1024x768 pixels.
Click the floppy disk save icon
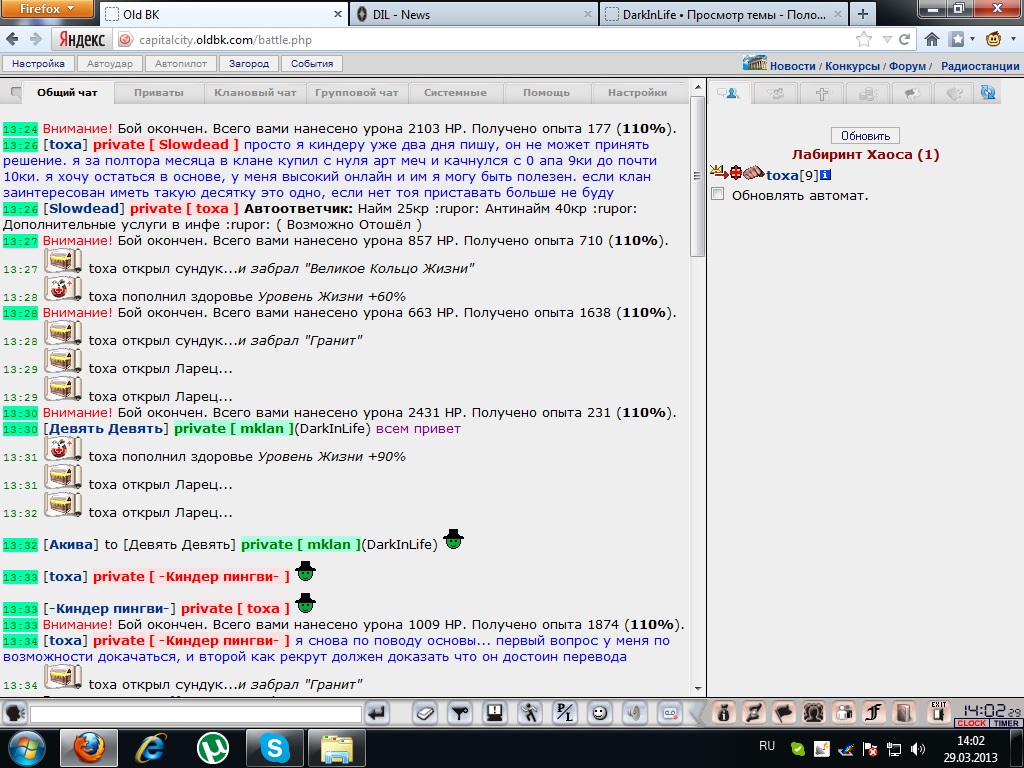(x=494, y=713)
